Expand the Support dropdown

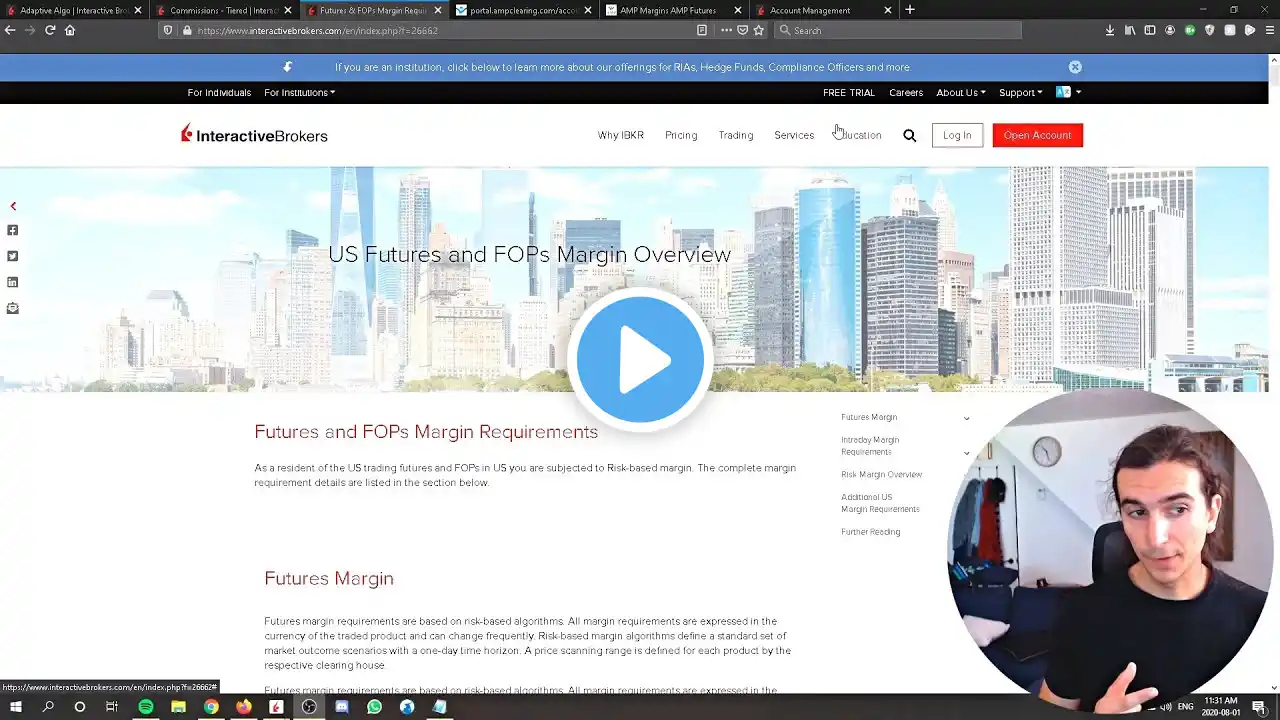tap(1020, 92)
